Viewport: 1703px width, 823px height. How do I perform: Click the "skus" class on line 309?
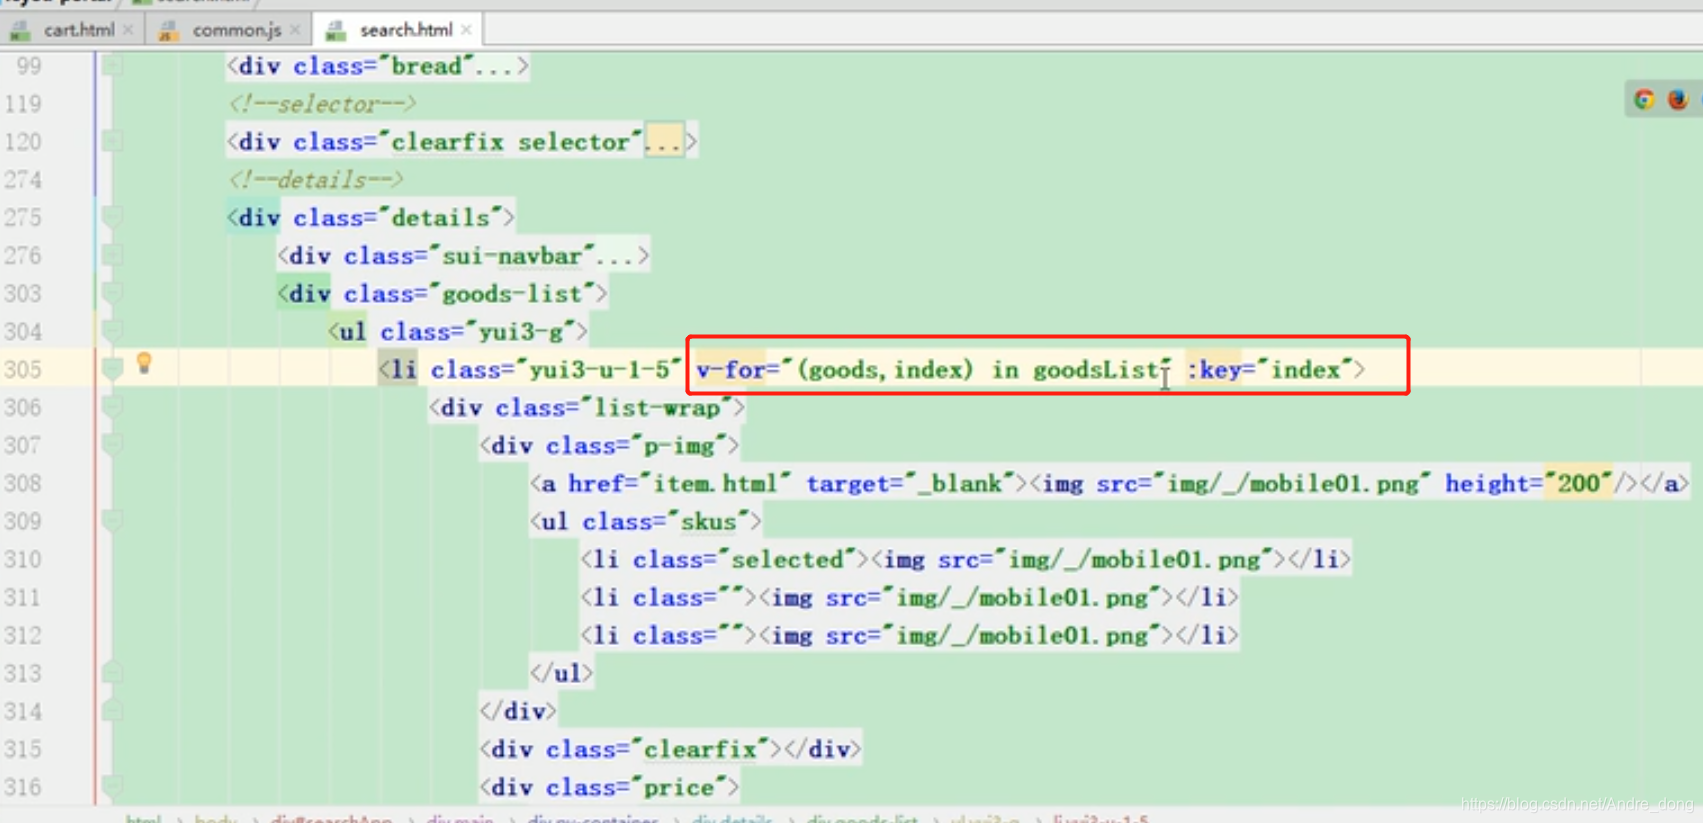click(708, 522)
